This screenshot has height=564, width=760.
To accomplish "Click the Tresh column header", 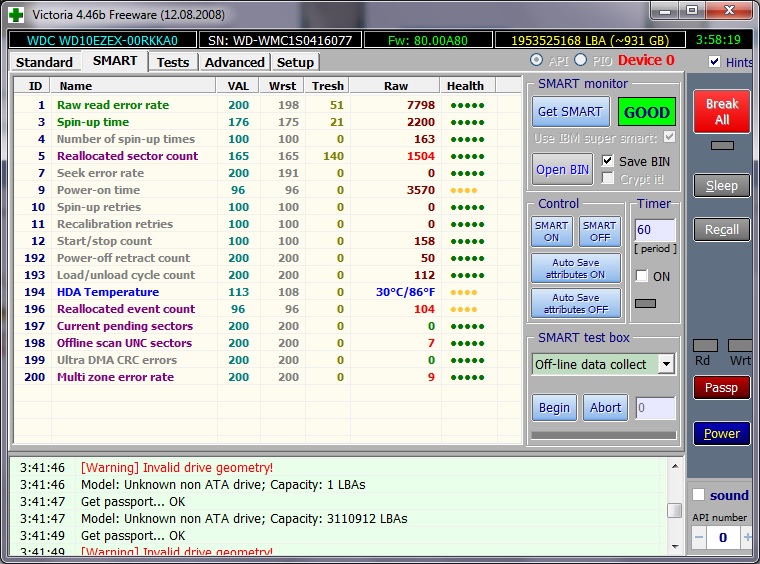I will 328,86.
